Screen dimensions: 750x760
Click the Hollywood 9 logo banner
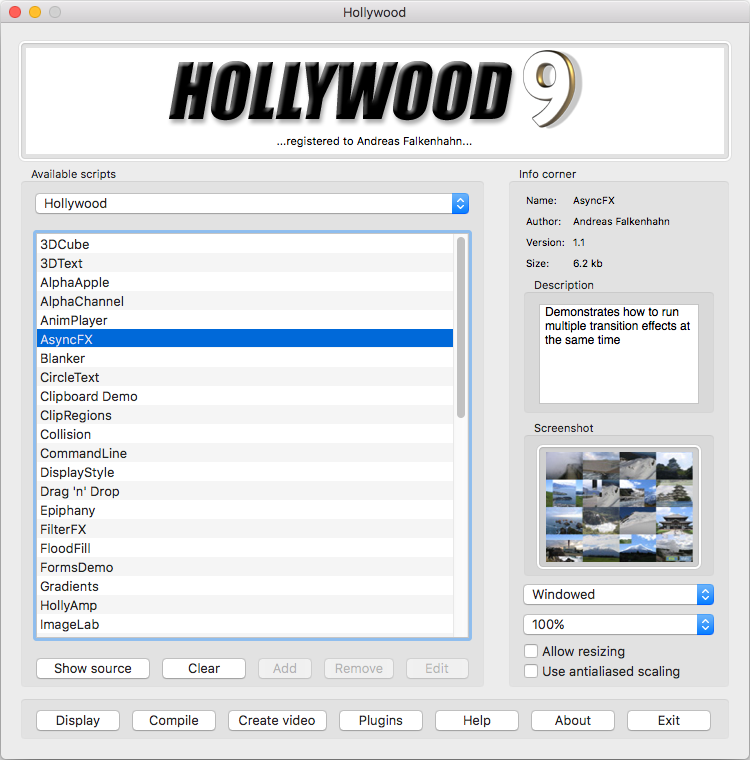coord(374,99)
